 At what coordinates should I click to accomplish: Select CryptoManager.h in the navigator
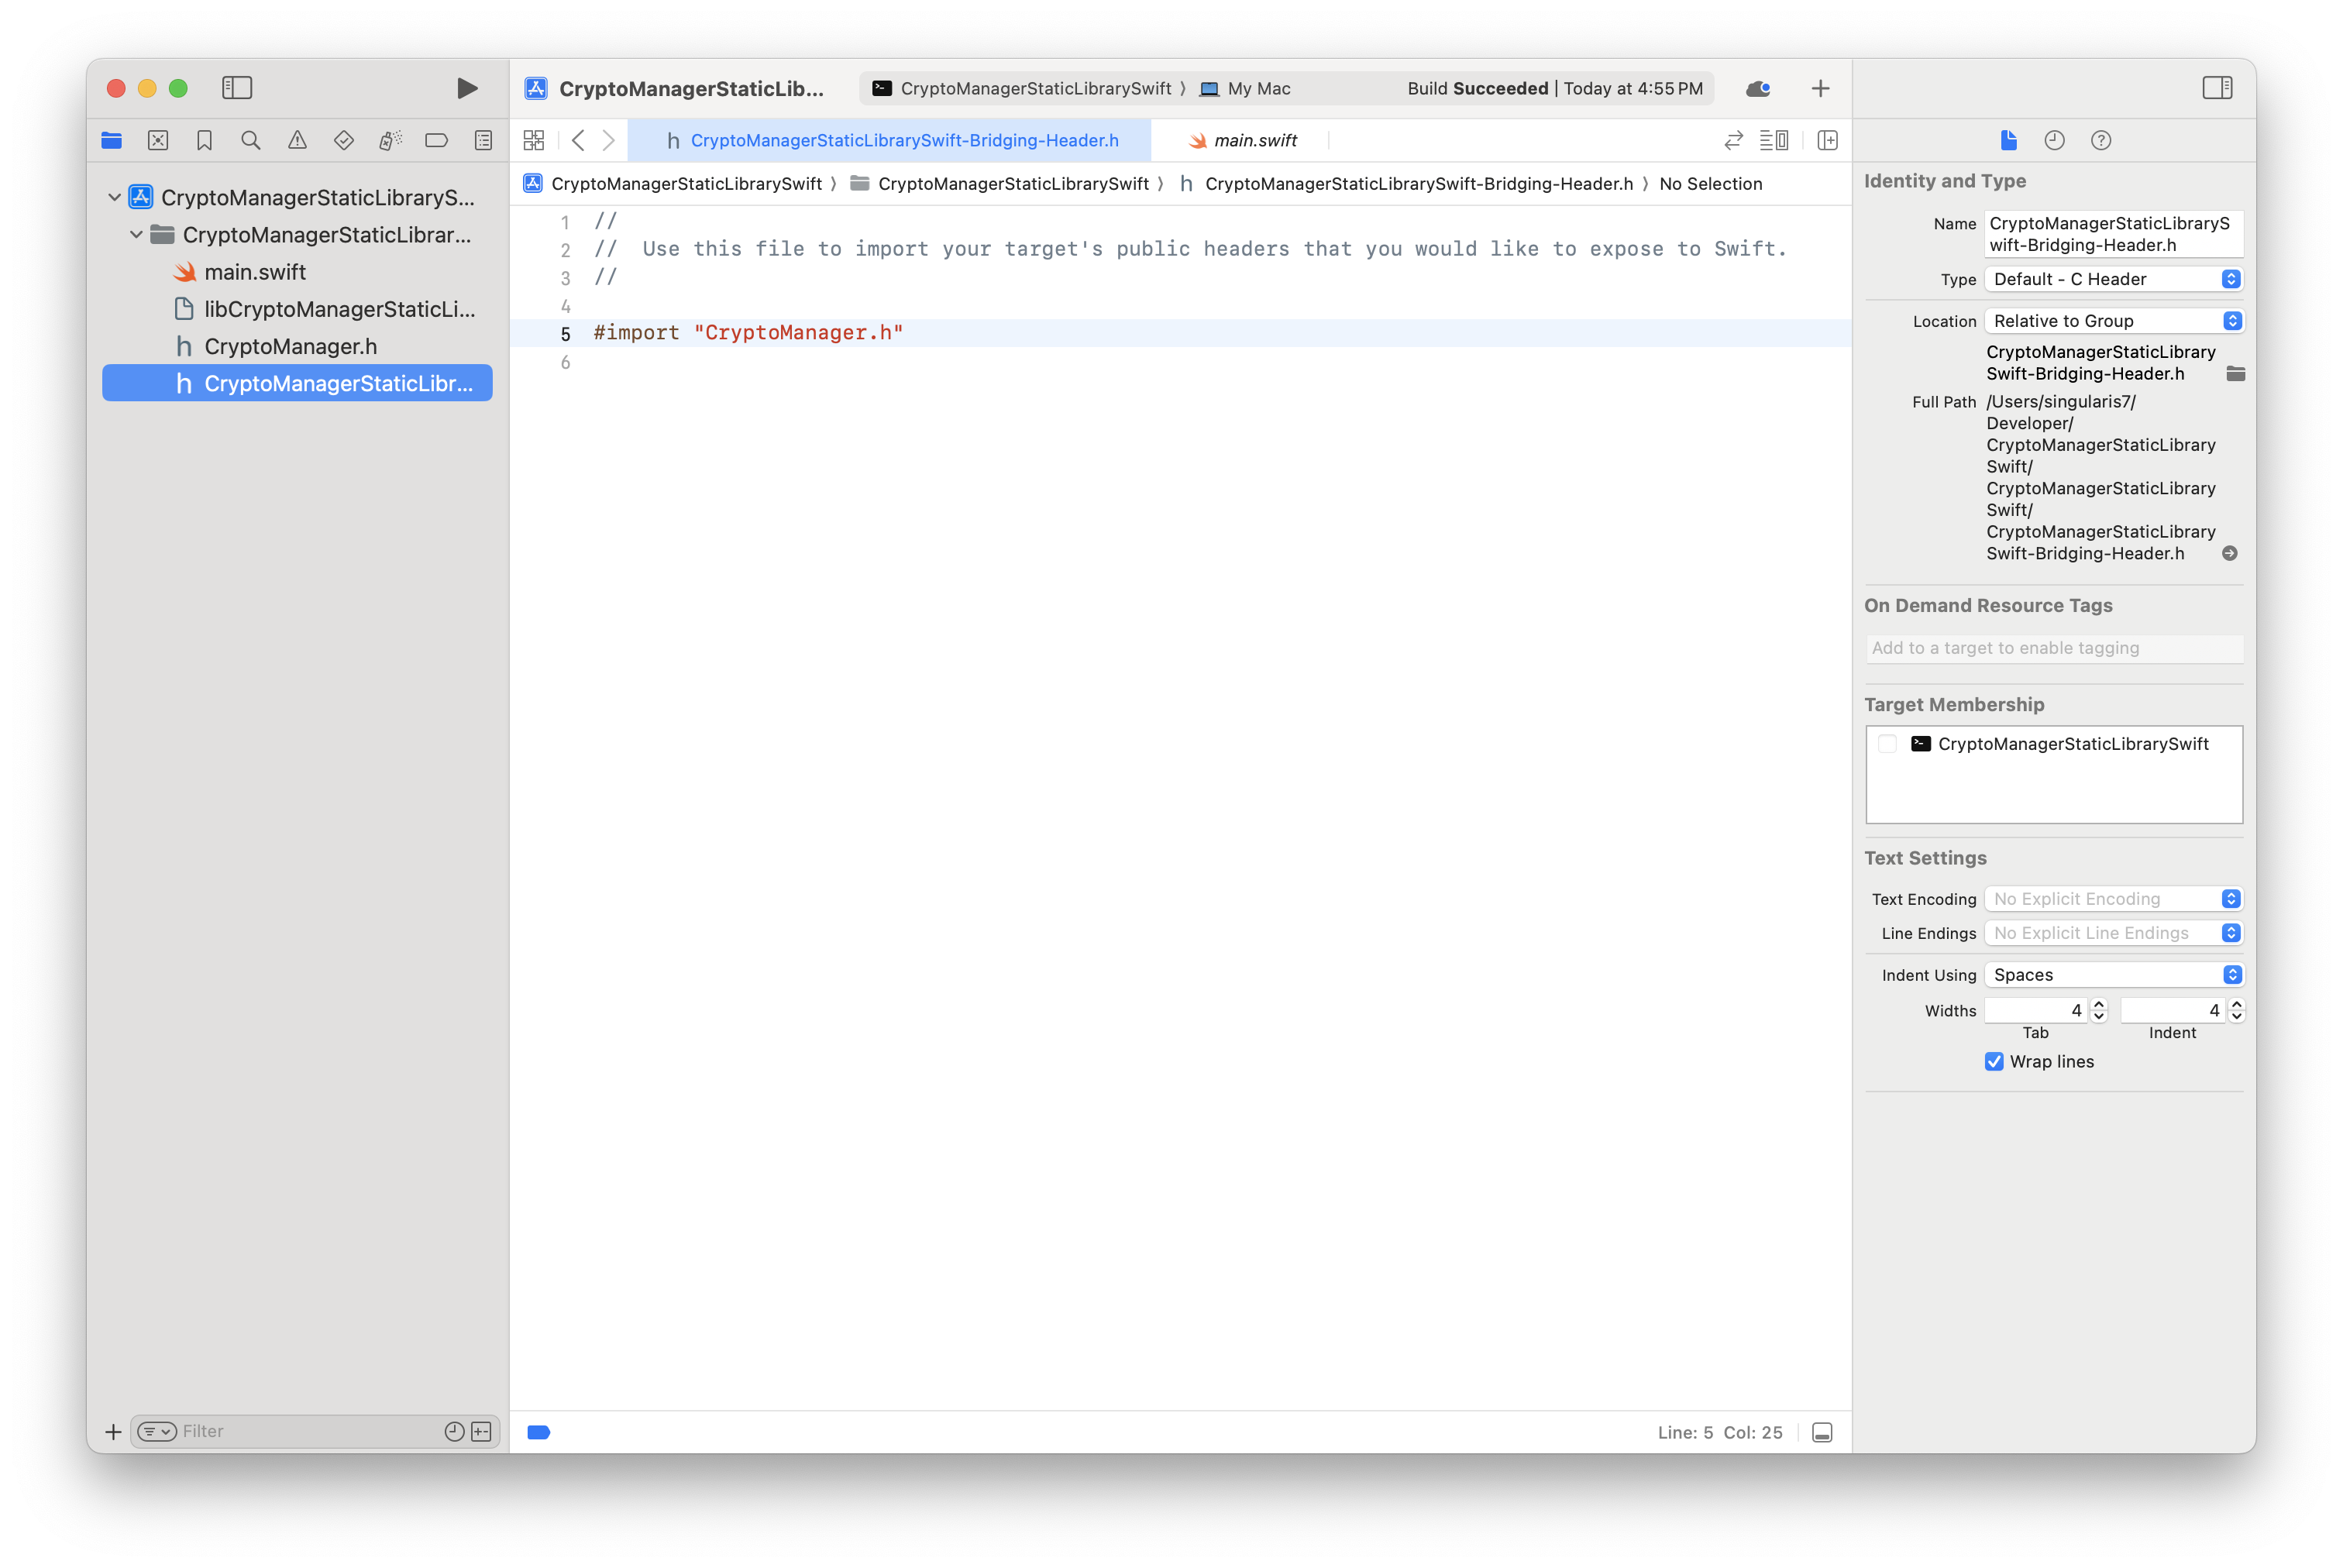click(x=290, y=346)
